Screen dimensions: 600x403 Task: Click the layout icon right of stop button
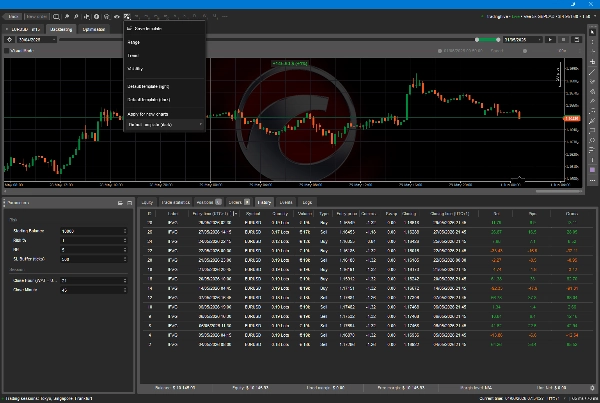click(576, 39)
